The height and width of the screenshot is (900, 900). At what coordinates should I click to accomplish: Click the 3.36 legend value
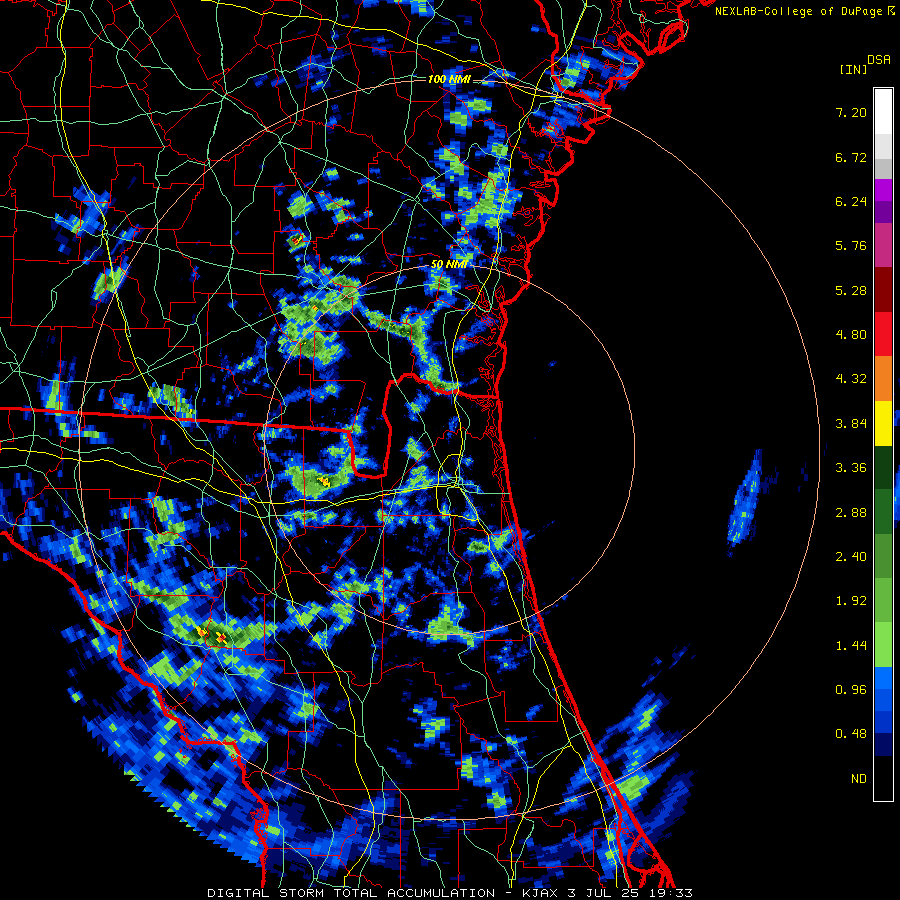click(x=851, y=468)
